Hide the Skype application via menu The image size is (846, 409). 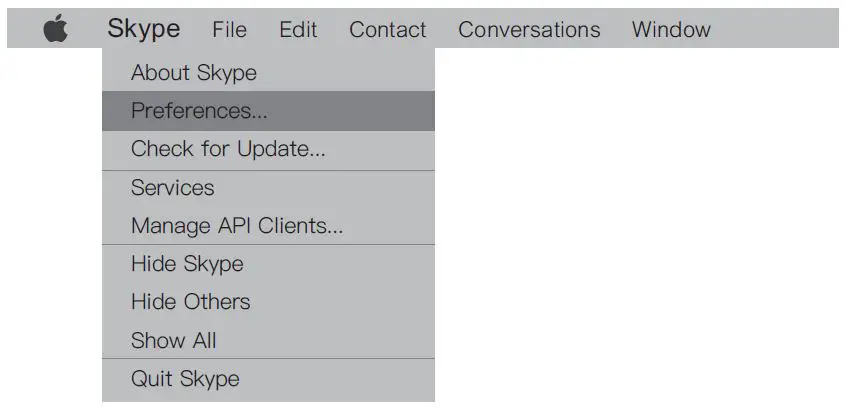pyautogui.click(x=187, y=264)
